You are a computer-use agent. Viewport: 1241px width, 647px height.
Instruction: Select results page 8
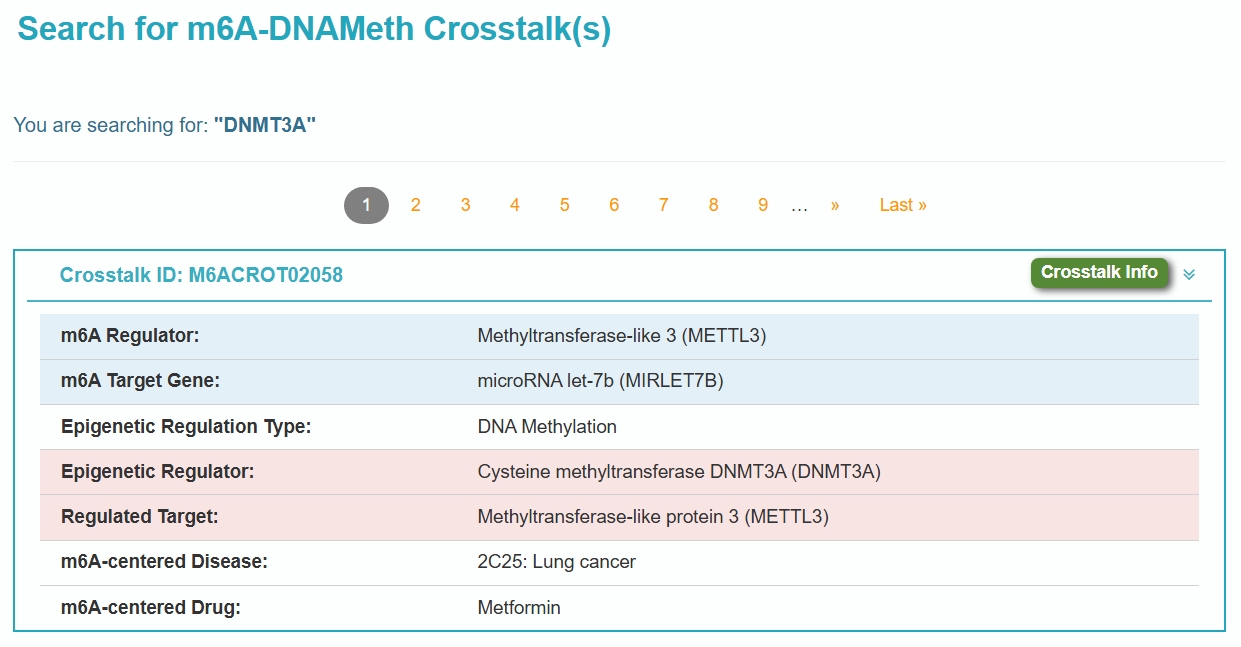tap(713, 205)
